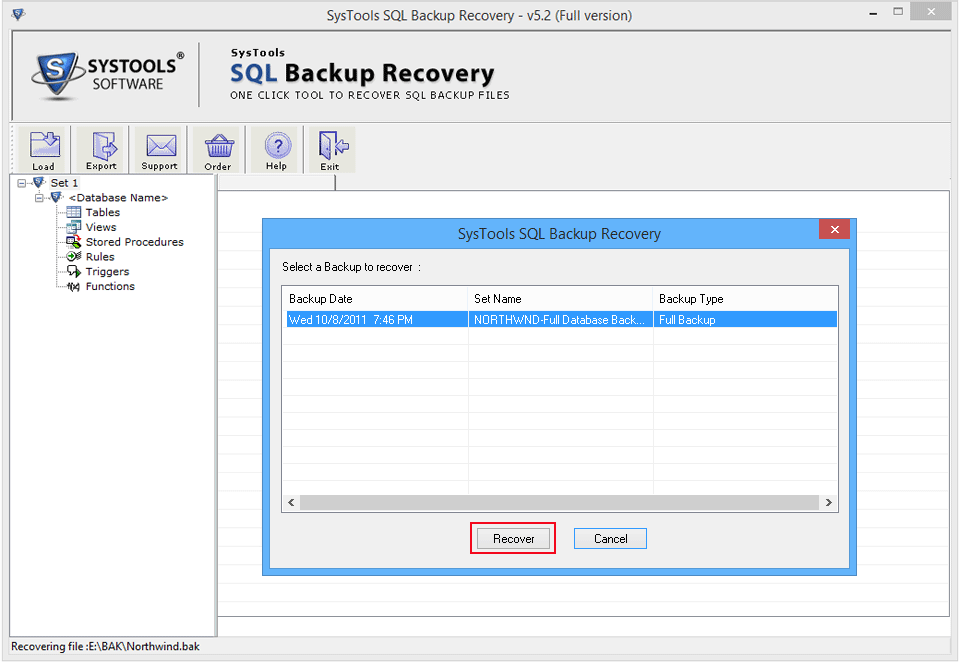Click the Export toolbar icon
Viewport: 960px width, 665px height.
(101, 149)
